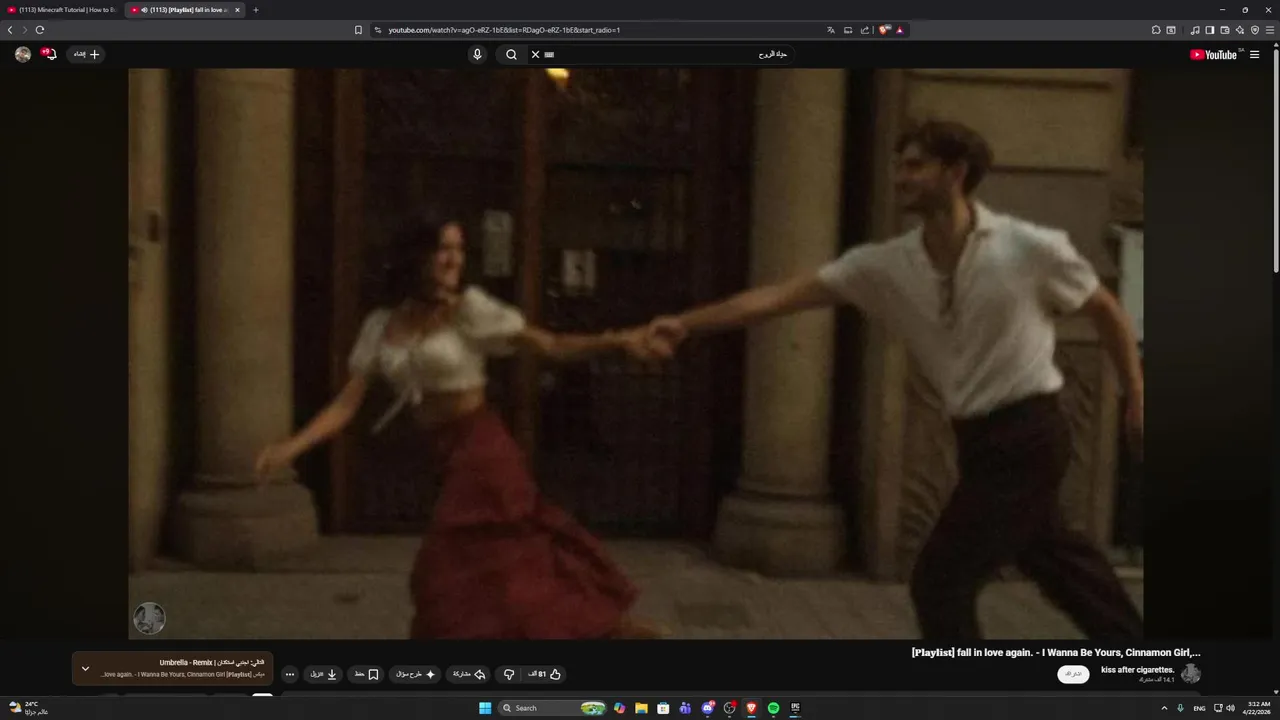Click the Umbrella - Remix next-up text
Viewport: 1280px width, 720px height.
point(211,662)
